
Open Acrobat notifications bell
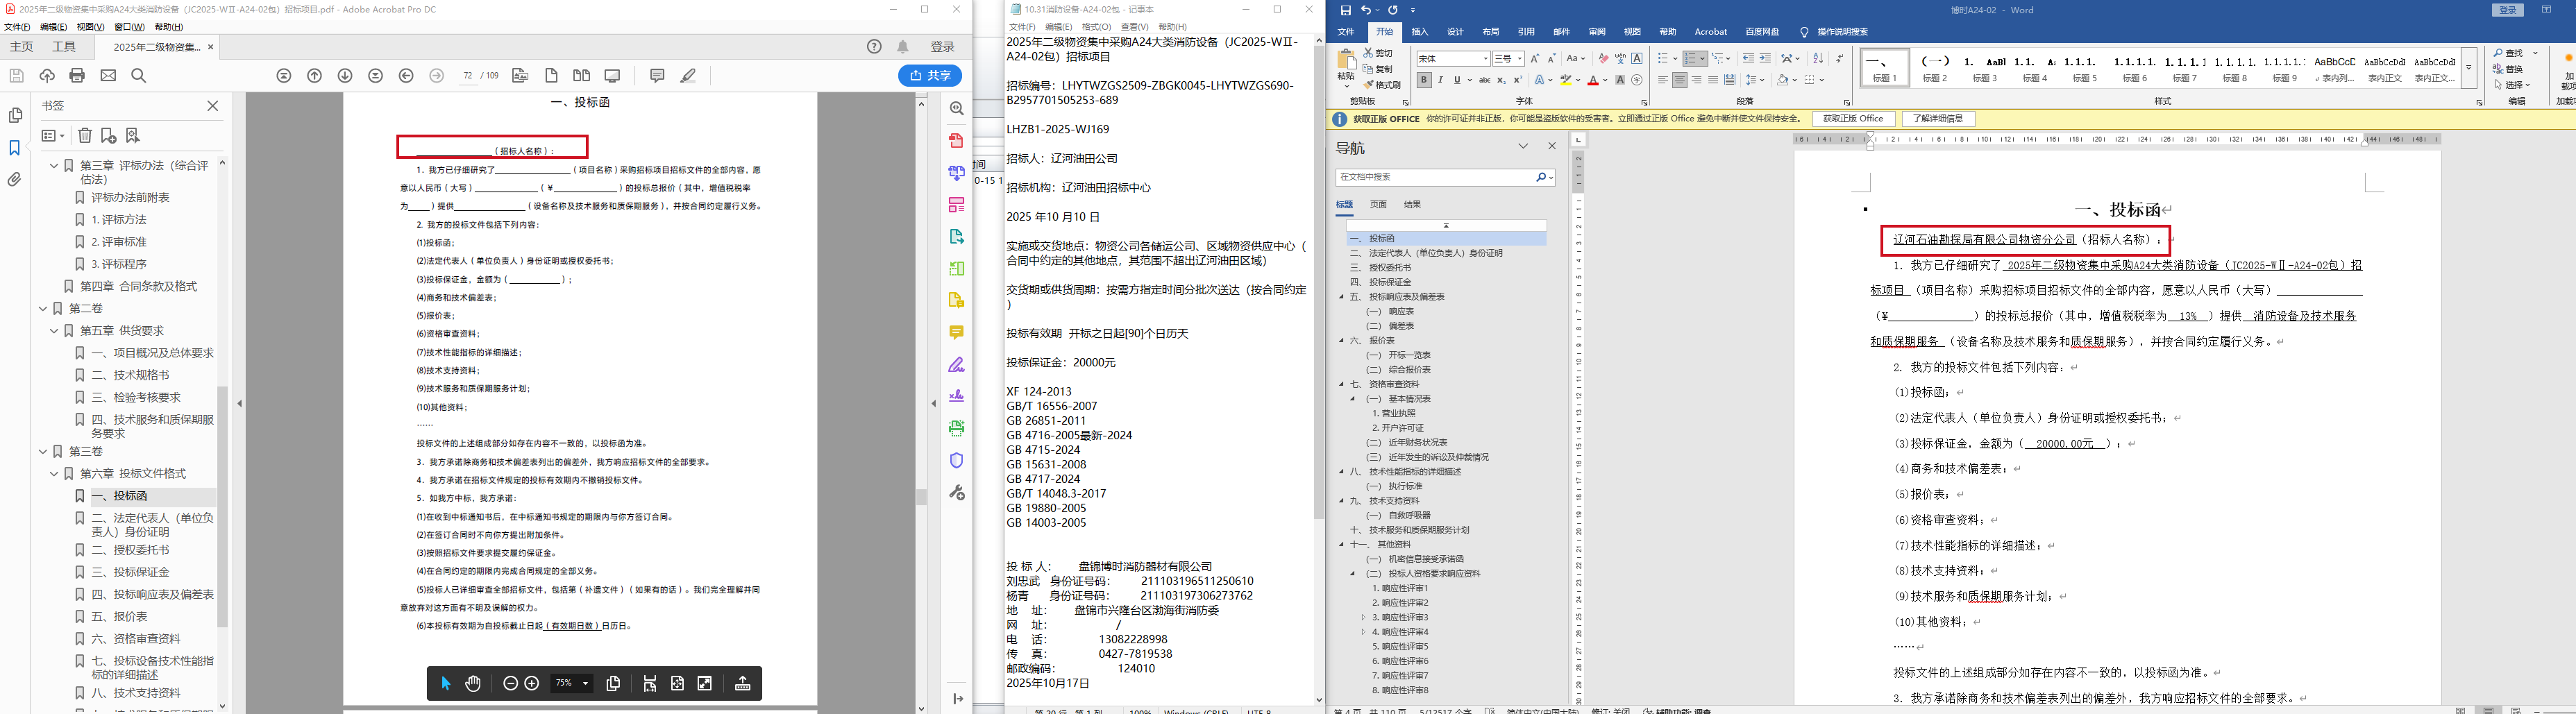[x=903, y=47]
